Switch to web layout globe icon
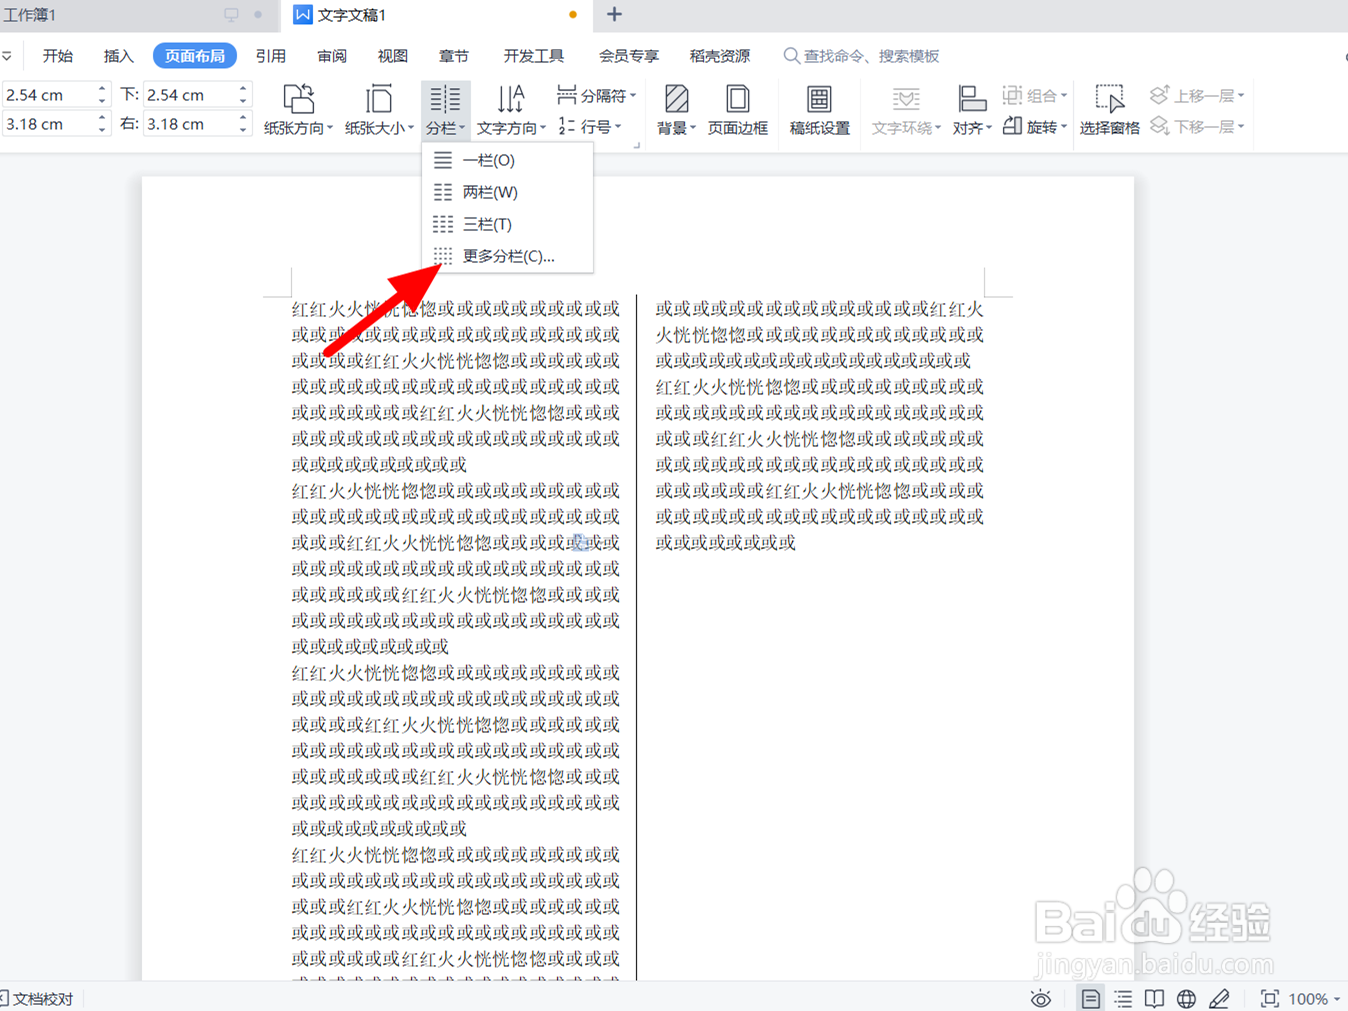This screenshot has width=1348, height=1011. tap(1186, 998)
